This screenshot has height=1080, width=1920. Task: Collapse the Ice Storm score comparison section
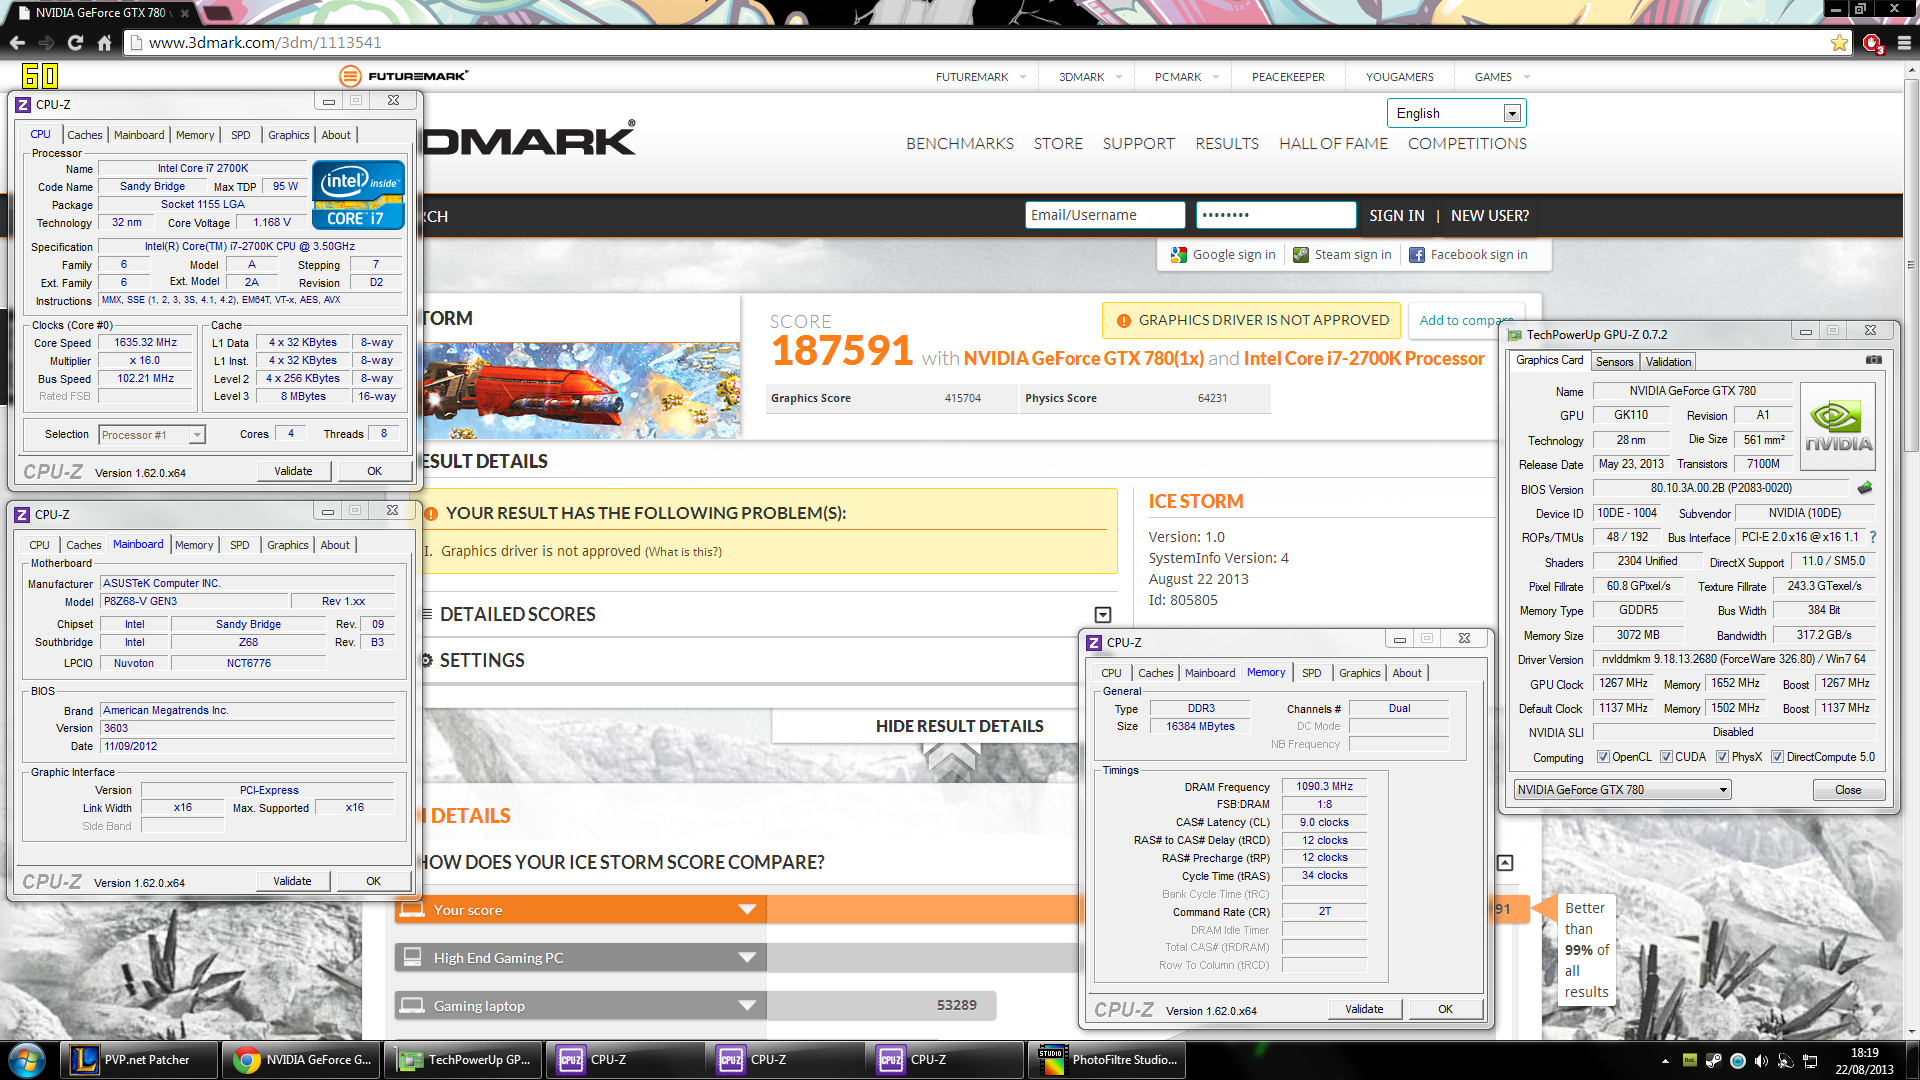click(1505, 863)
